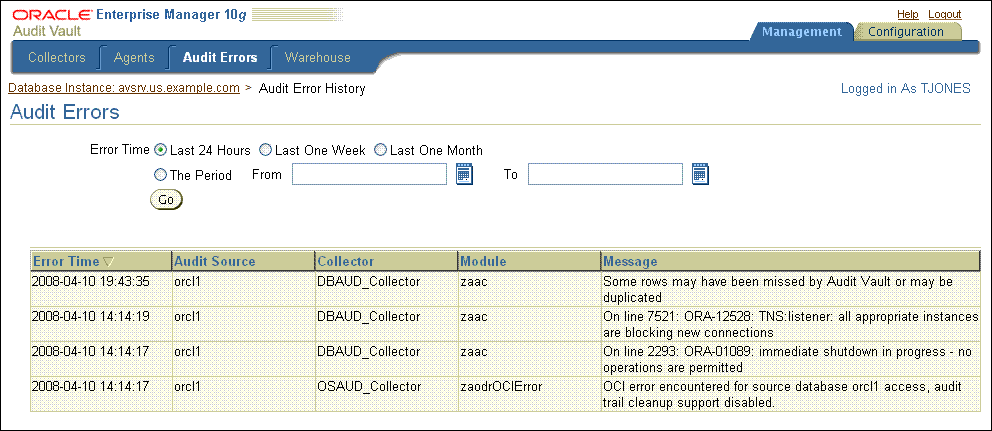992x431 pixels.
Task: Click the Logout link
Action: point(945,14)
